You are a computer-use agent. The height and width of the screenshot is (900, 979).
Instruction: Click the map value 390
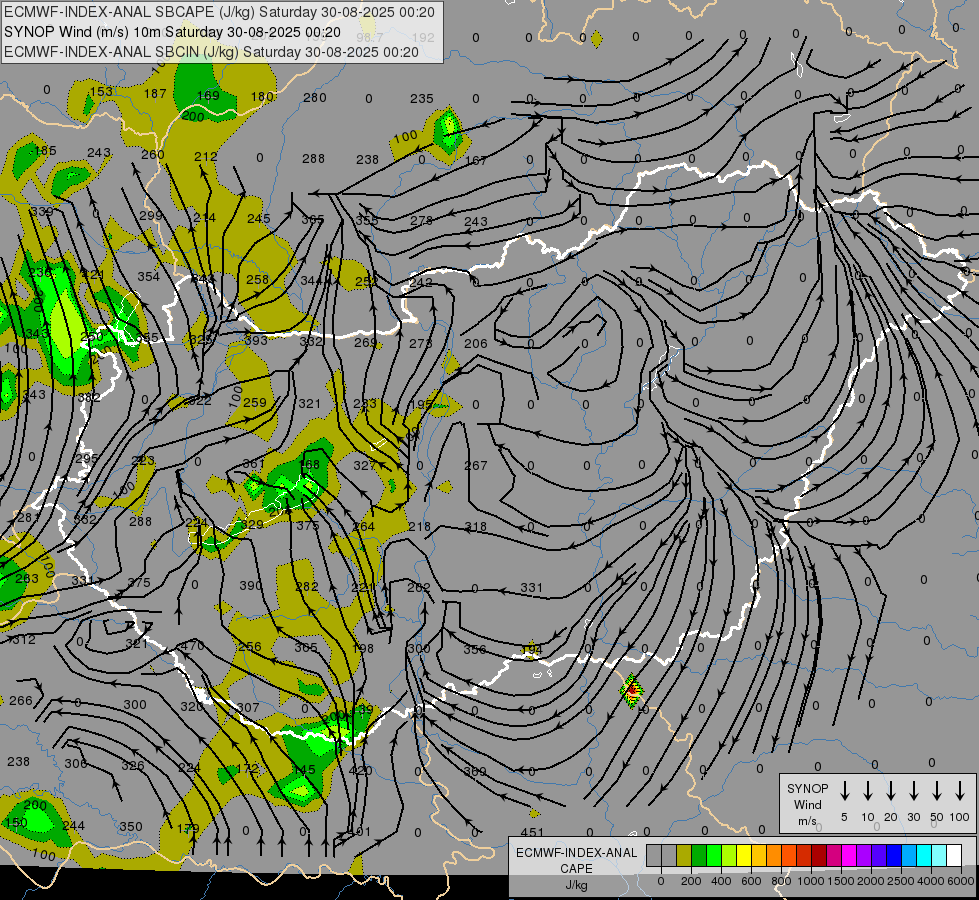tap(251, 585)
